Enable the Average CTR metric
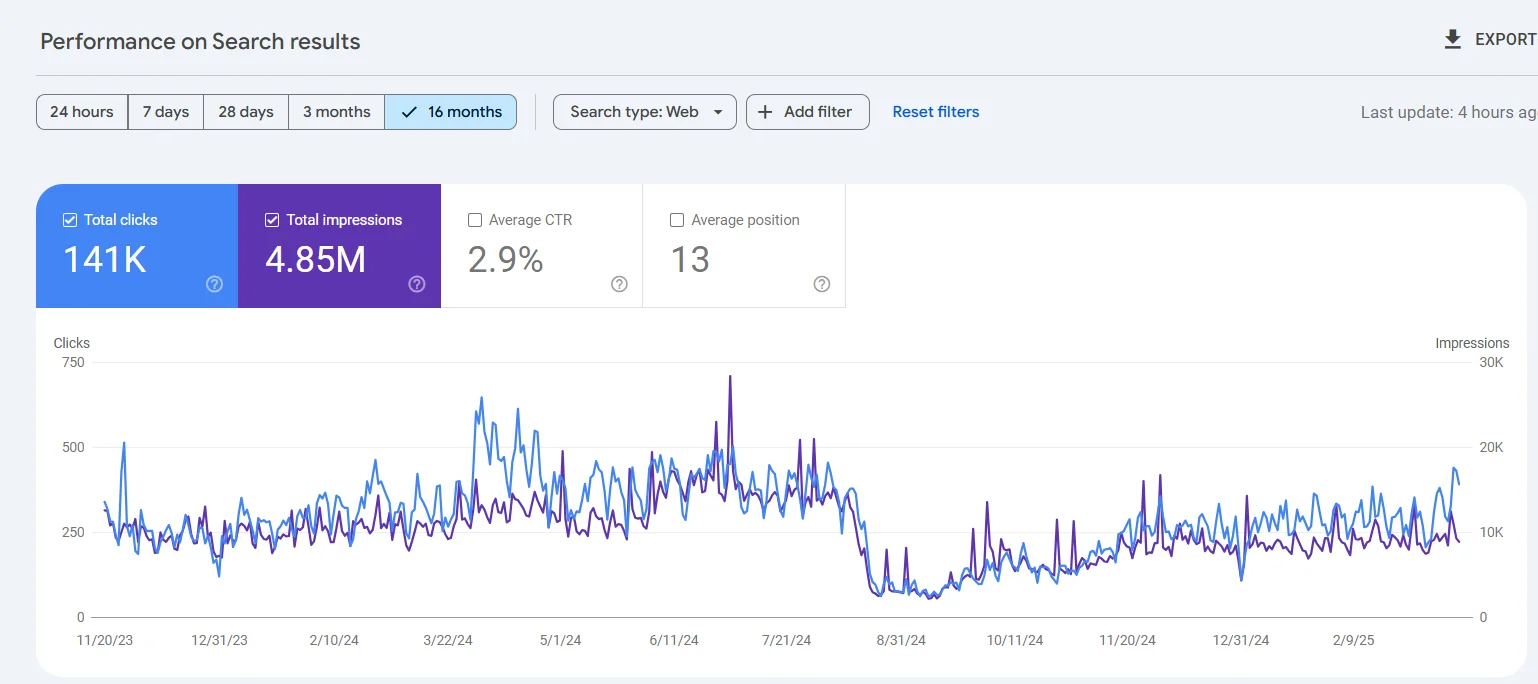Screen dimensions: 1538x684 475,219
